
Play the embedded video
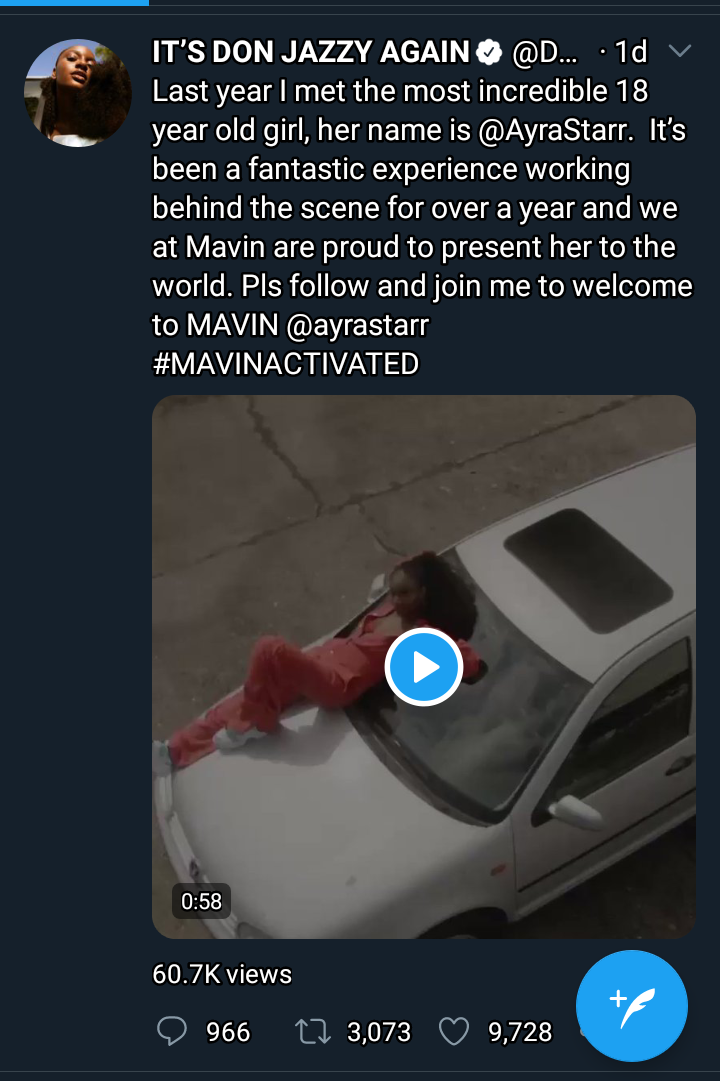point(423,667)
